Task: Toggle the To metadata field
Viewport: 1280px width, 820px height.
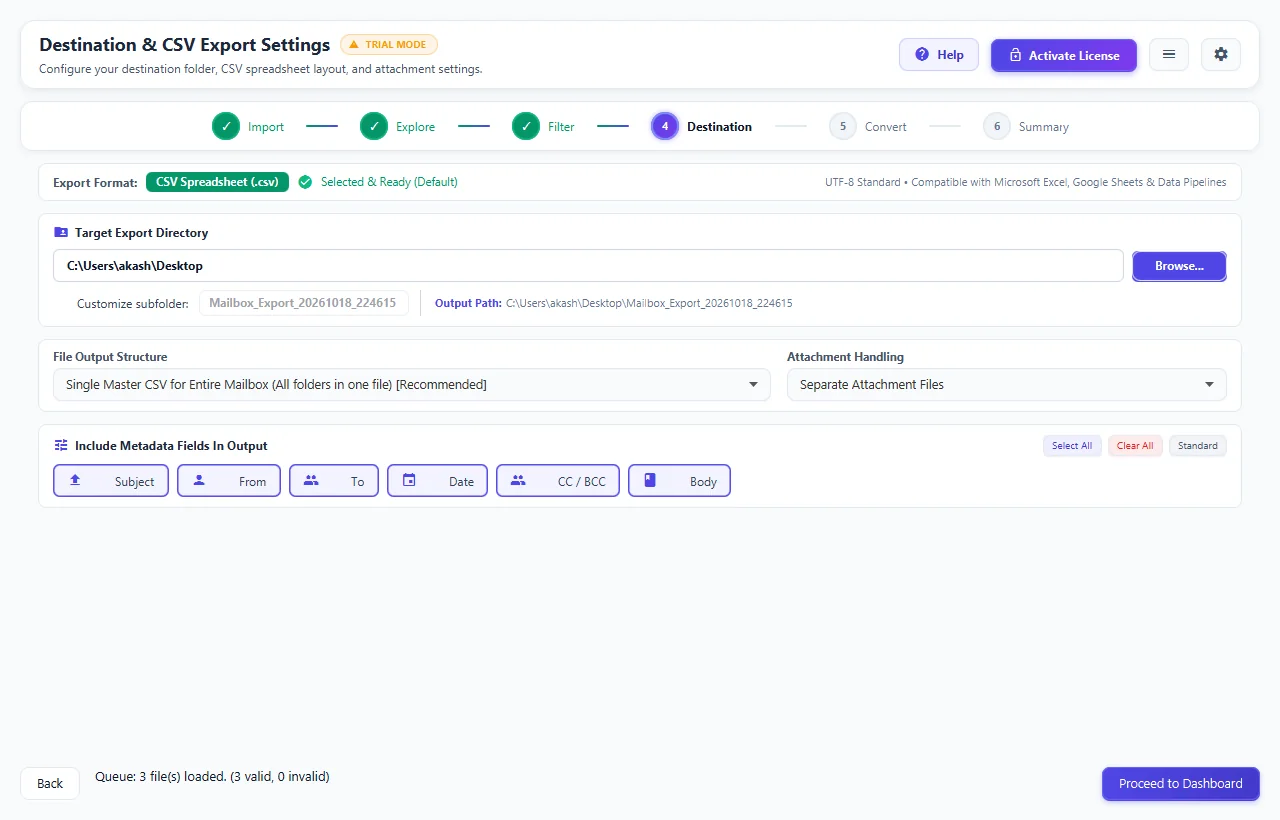Action: pyautogui.click(x=334, y=481)
